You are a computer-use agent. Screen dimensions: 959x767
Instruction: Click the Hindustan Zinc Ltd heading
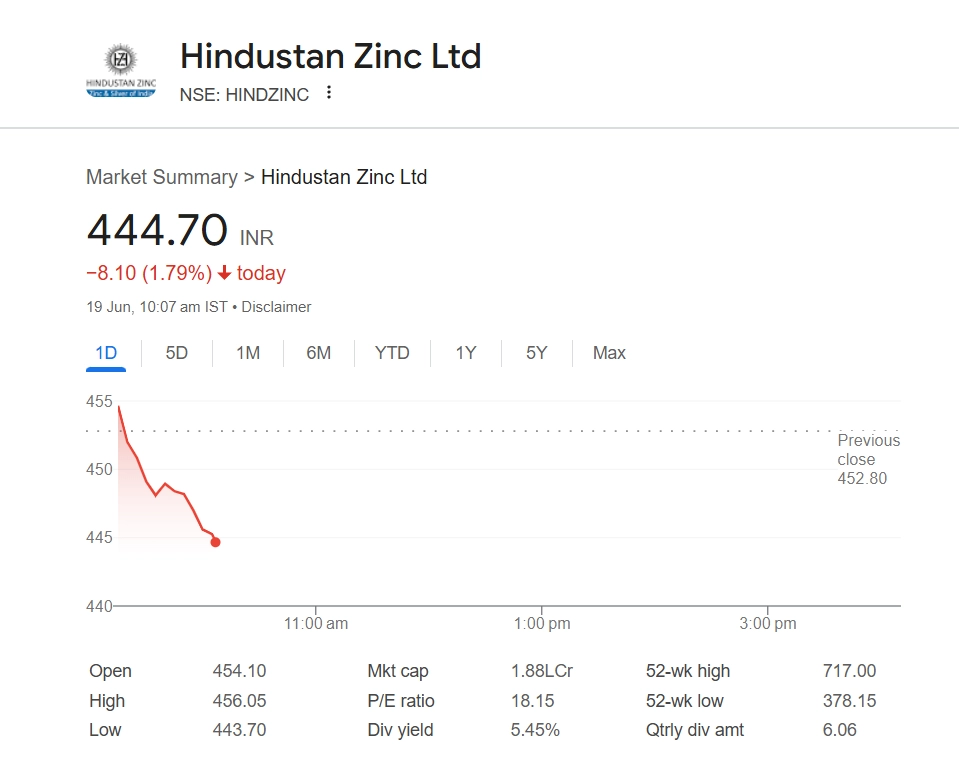point(330,56)
